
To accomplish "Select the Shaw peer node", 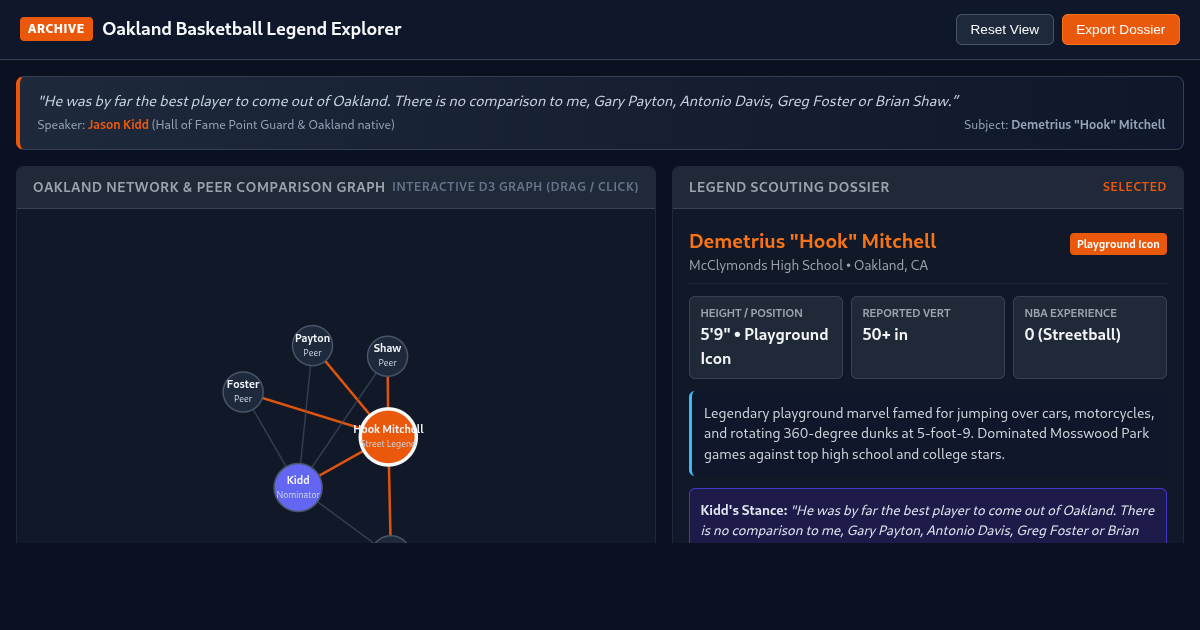I will coord(387,356).
